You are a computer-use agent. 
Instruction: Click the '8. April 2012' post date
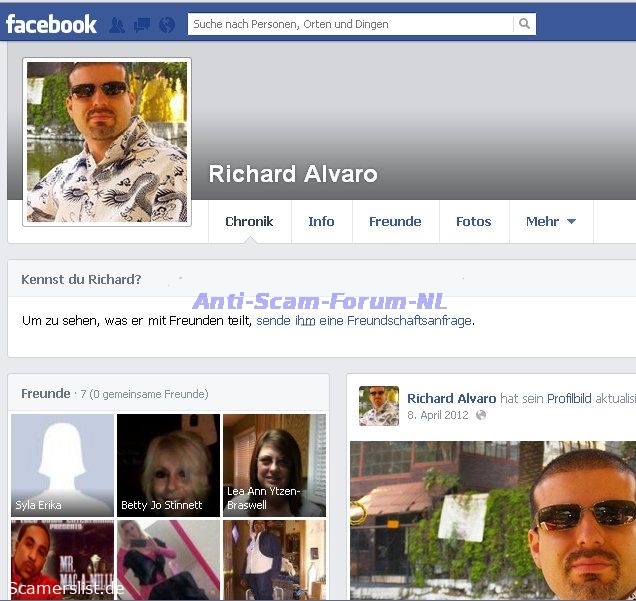pos(439,415)
